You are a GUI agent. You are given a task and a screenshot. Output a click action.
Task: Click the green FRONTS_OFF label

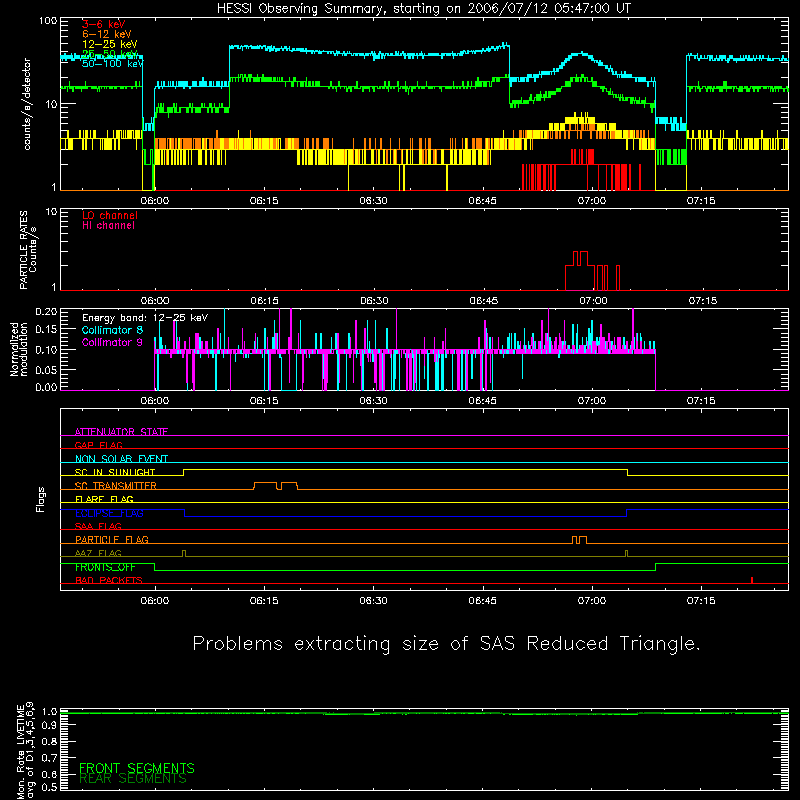point(105,567)
